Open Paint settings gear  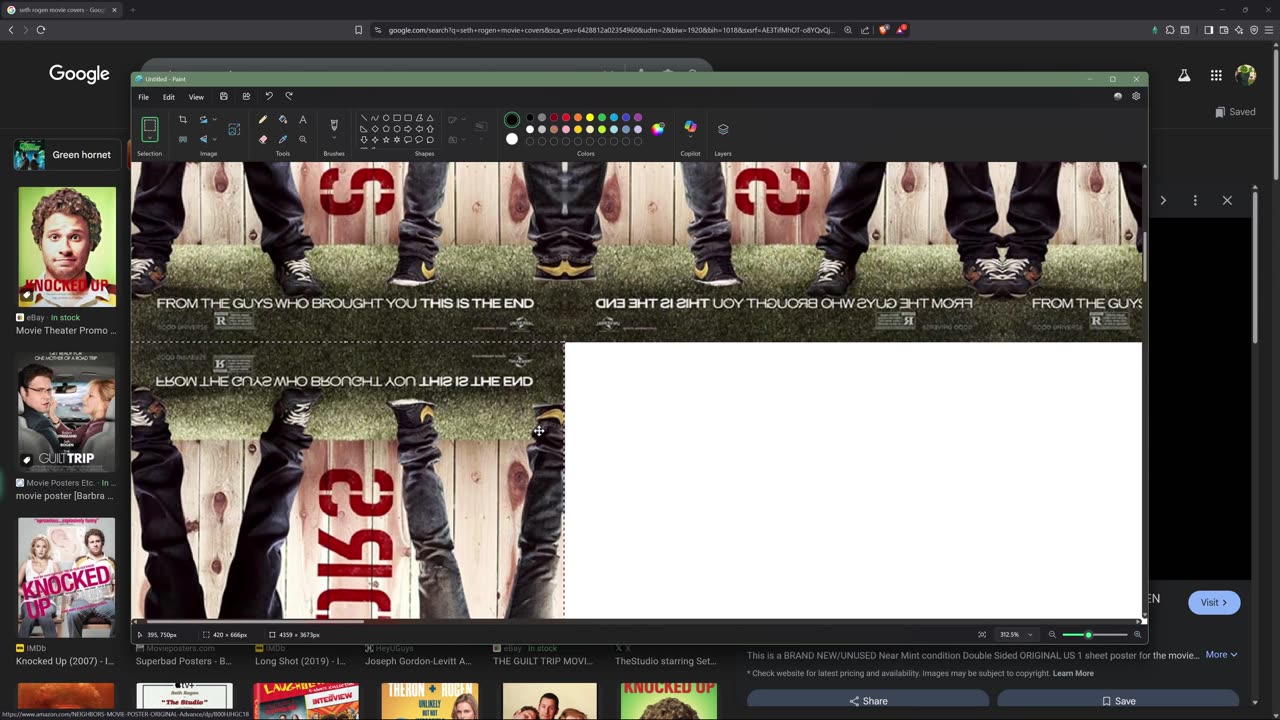pos(1136,96)
